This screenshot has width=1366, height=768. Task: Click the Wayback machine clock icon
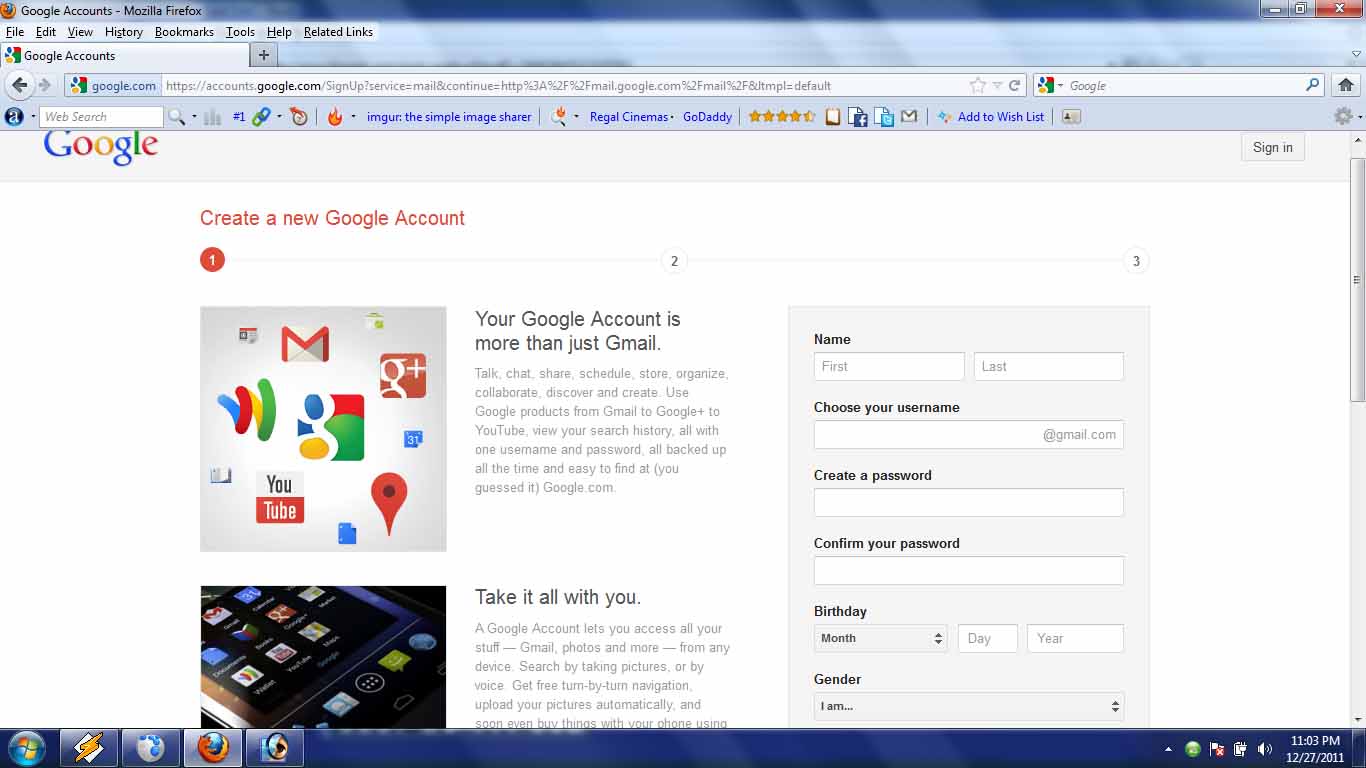[299, 117]
